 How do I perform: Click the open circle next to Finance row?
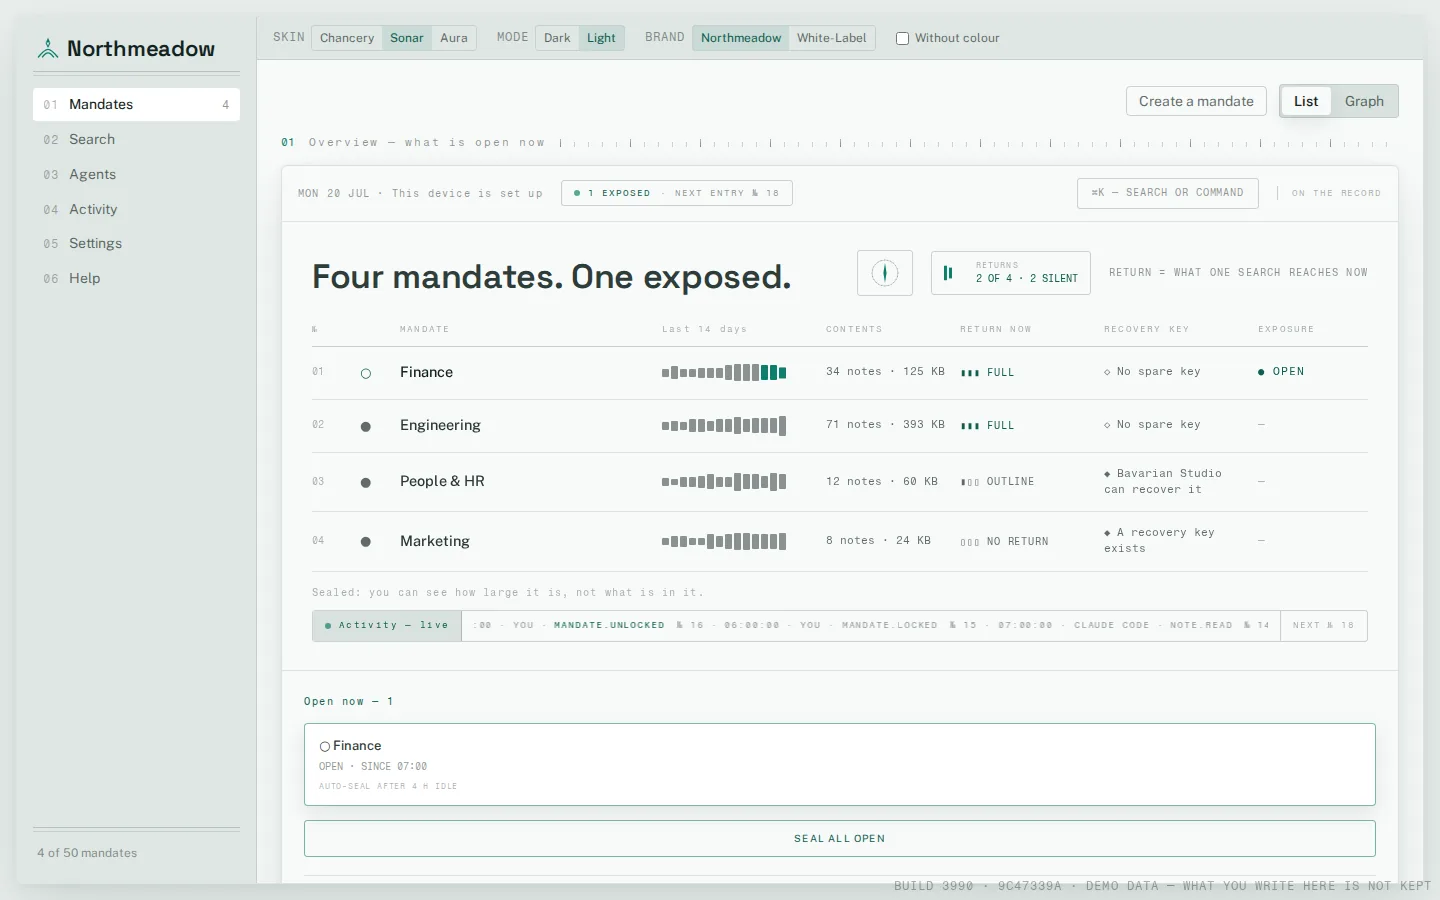point(366,373)
